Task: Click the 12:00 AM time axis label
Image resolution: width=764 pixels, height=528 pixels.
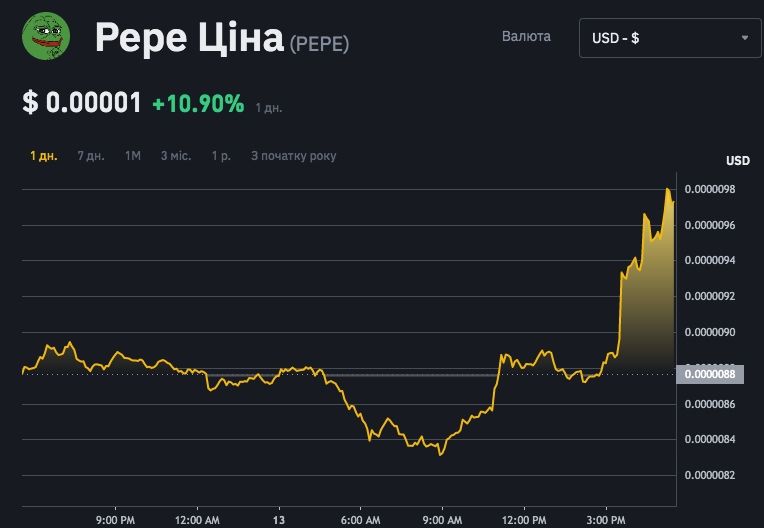Action: [x=197, y=520]
